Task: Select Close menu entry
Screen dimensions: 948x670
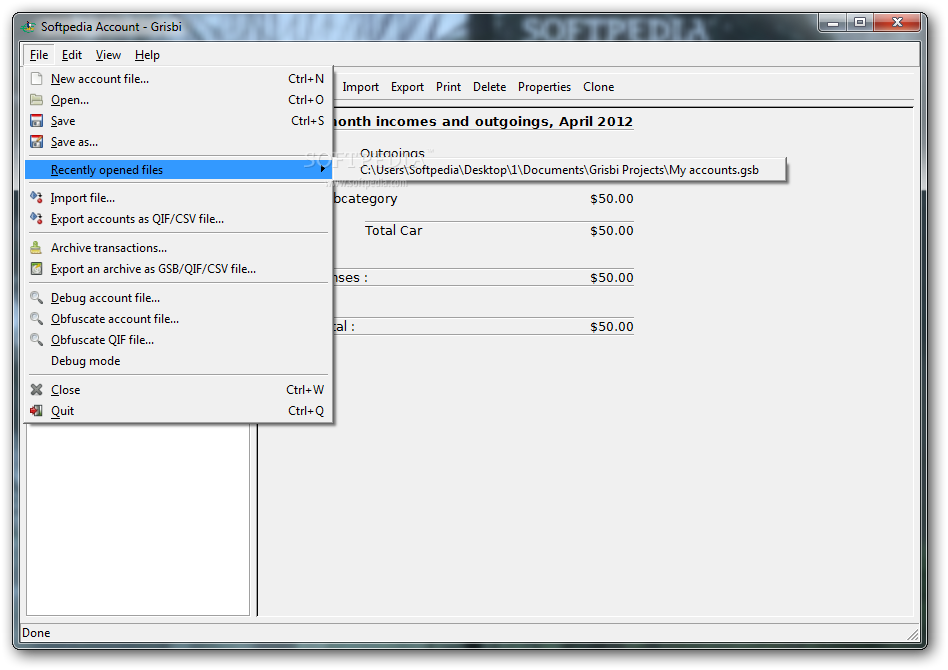Action: point(178,390)
